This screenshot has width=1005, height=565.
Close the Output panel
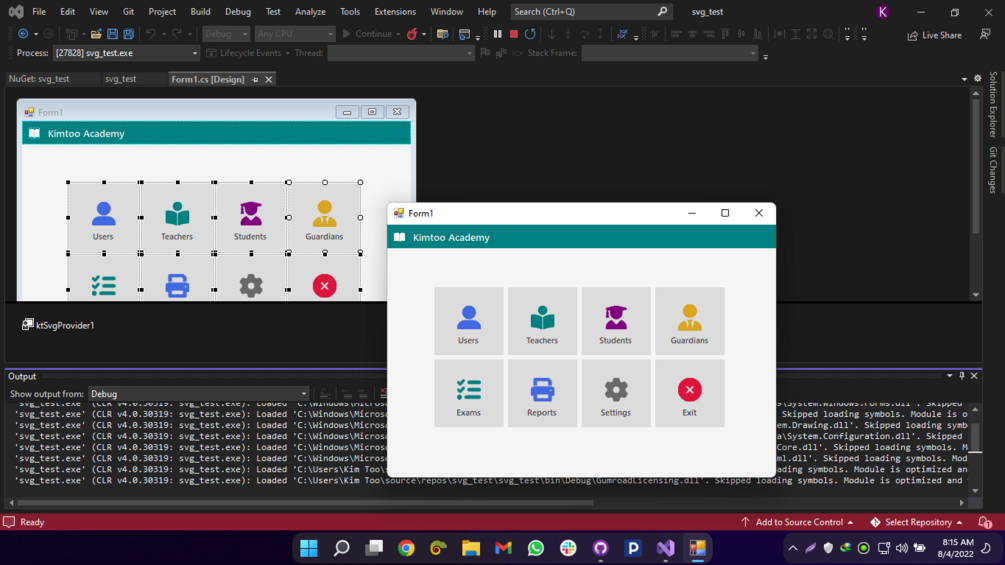[974, 376]
